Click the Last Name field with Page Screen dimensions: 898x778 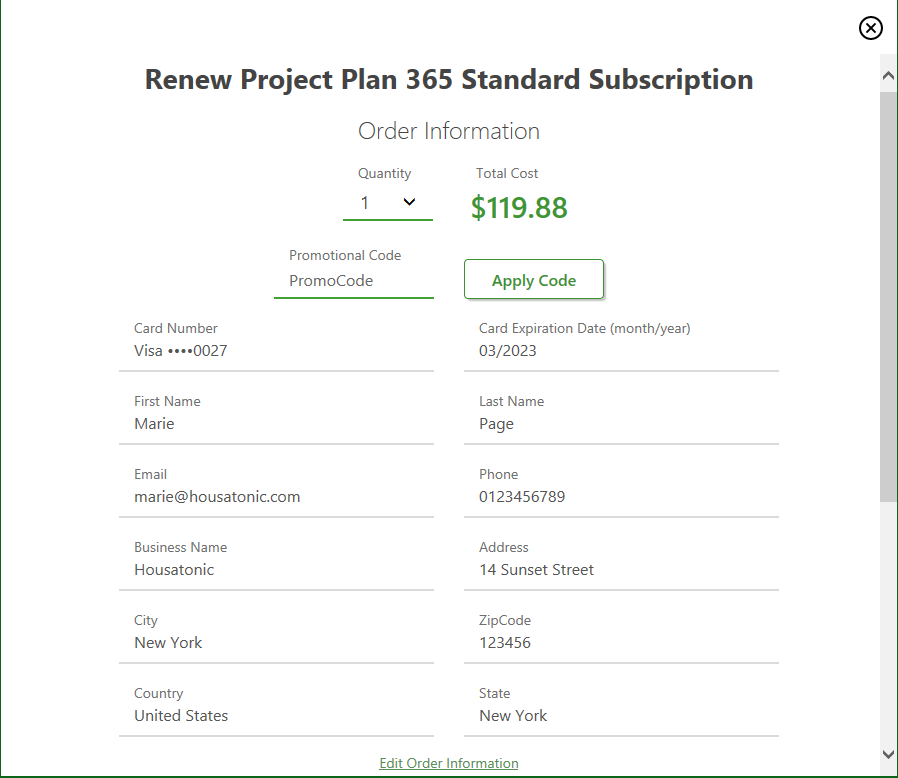point(621,424)
